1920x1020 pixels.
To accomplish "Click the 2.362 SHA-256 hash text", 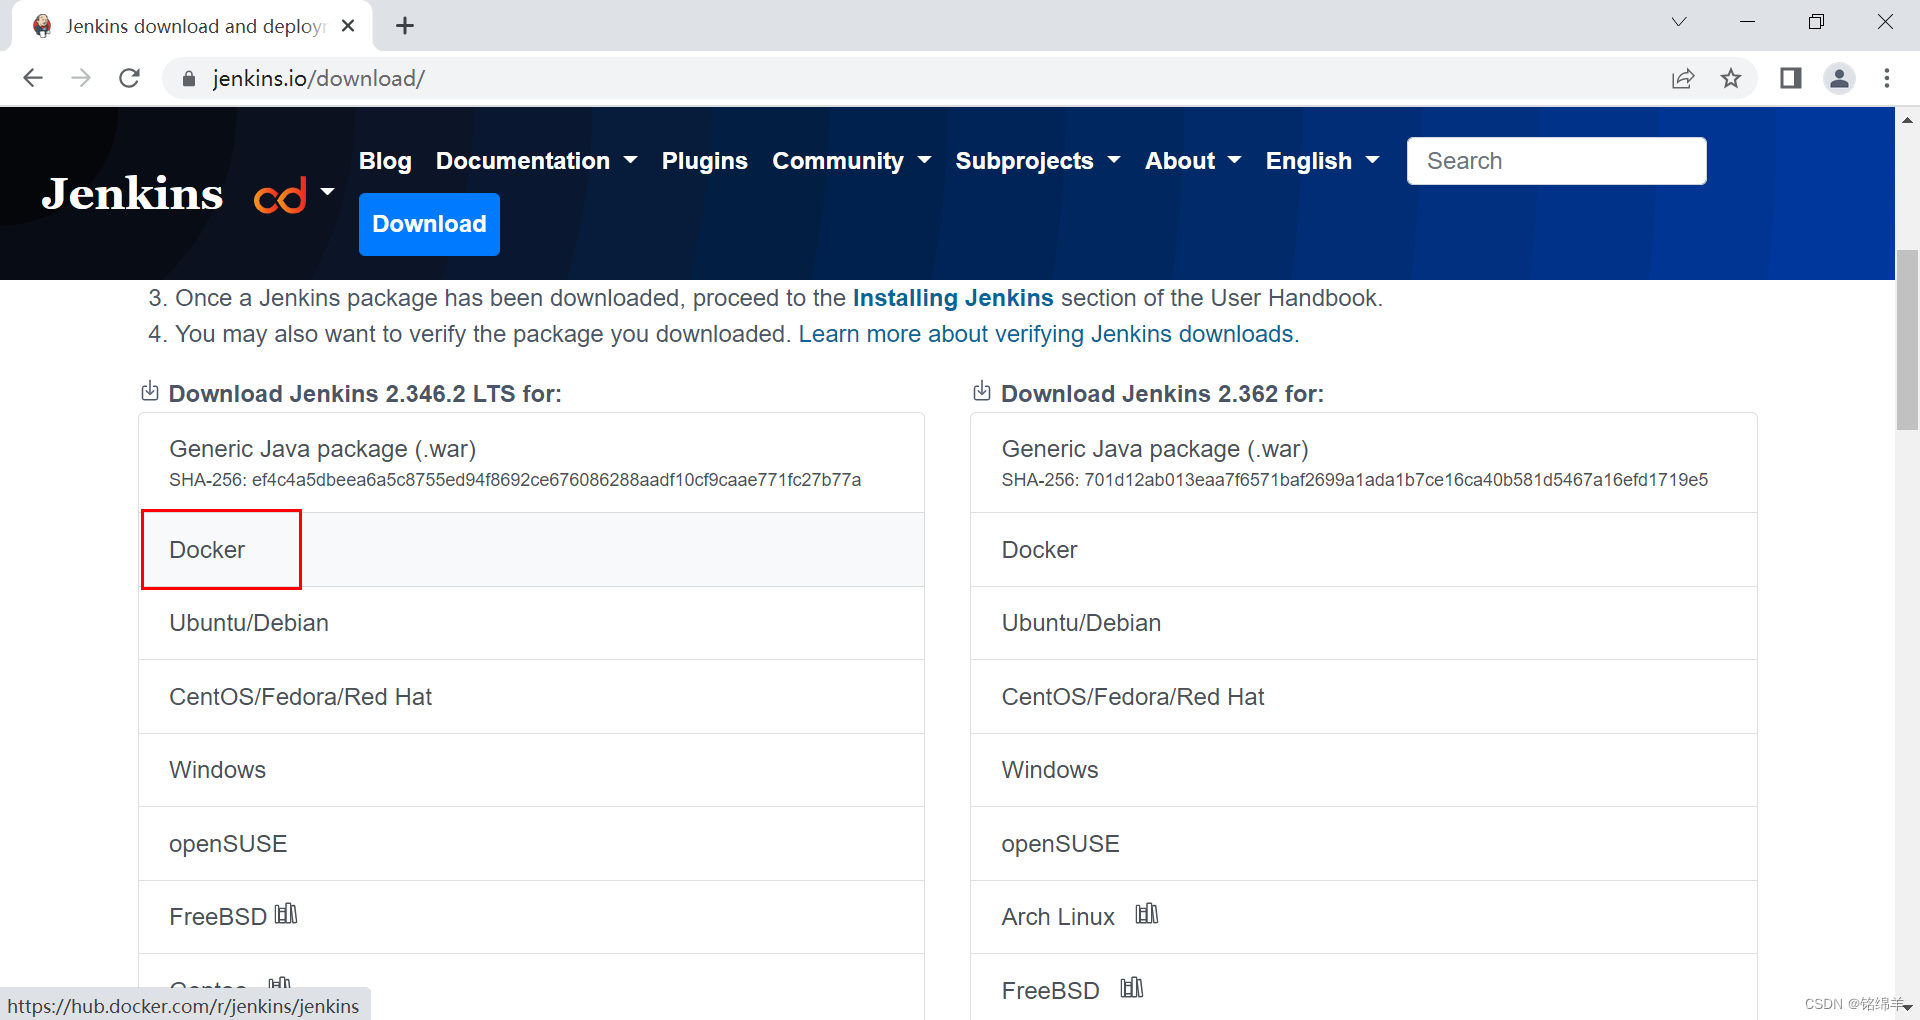I will click(x=1355, y=480).
